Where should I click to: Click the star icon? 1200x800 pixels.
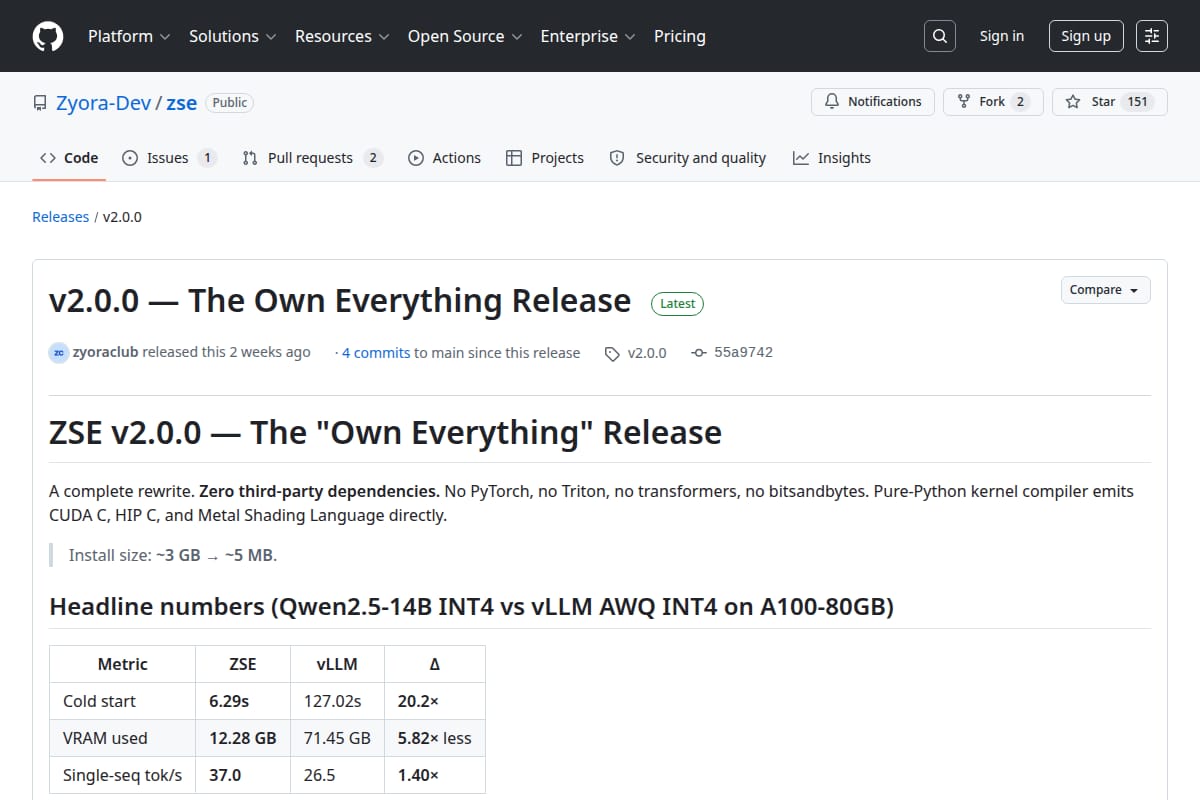click(1073, 102)
